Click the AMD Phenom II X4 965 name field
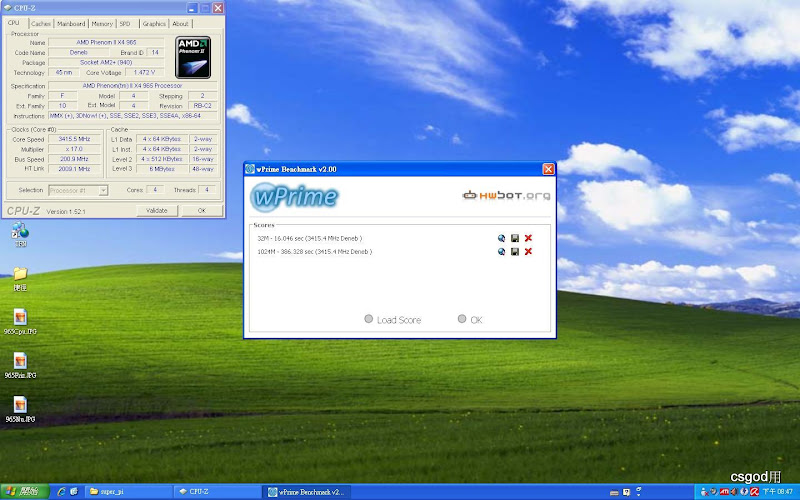 coord(106,42)
